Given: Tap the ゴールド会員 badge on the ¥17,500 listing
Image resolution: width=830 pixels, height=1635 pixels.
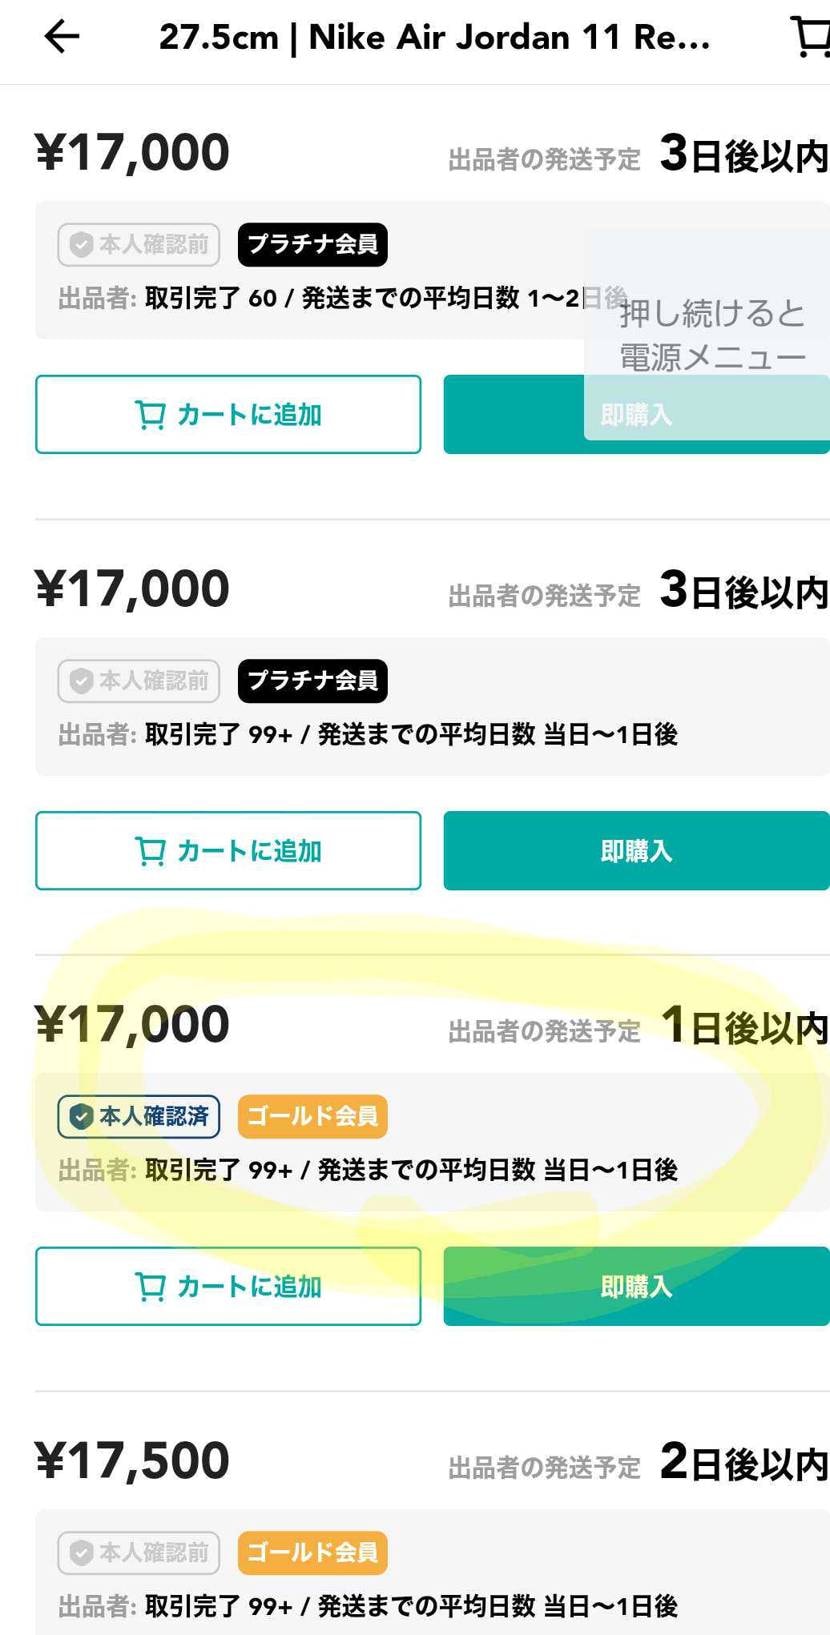Looking at the screenshot, I should tap(311, 1553).
